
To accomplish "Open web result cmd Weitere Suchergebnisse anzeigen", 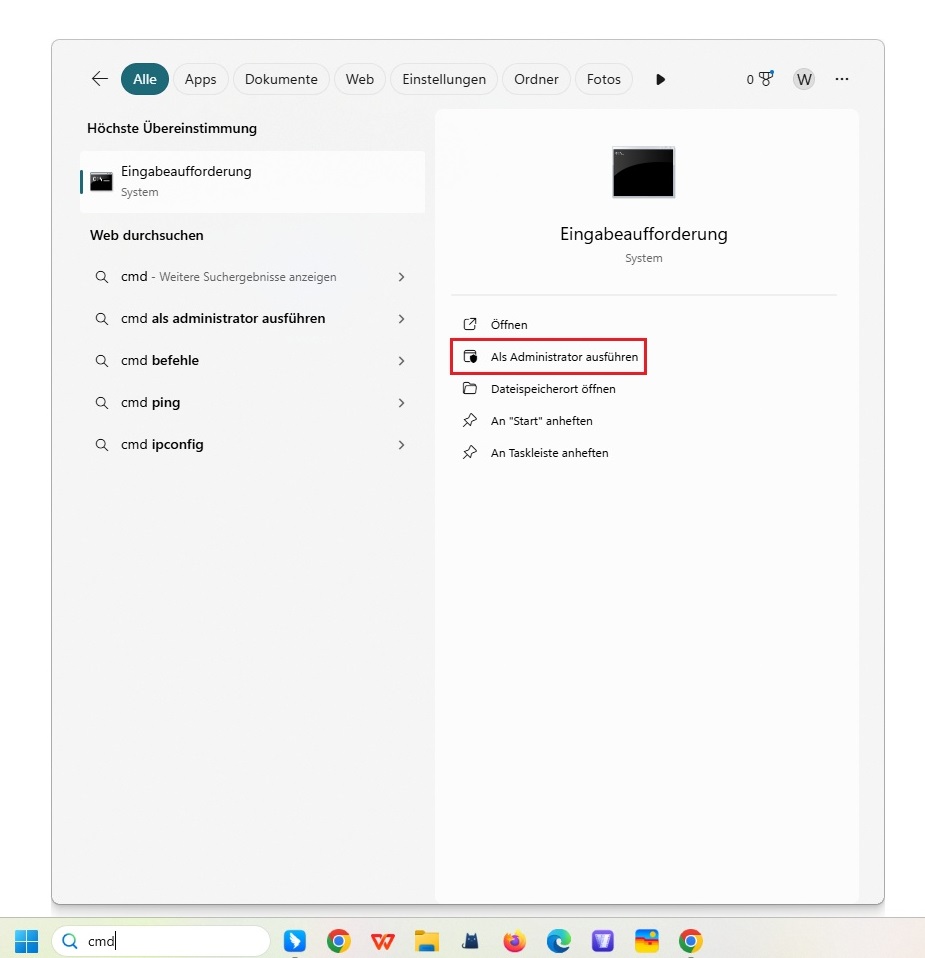I will 250,277.
